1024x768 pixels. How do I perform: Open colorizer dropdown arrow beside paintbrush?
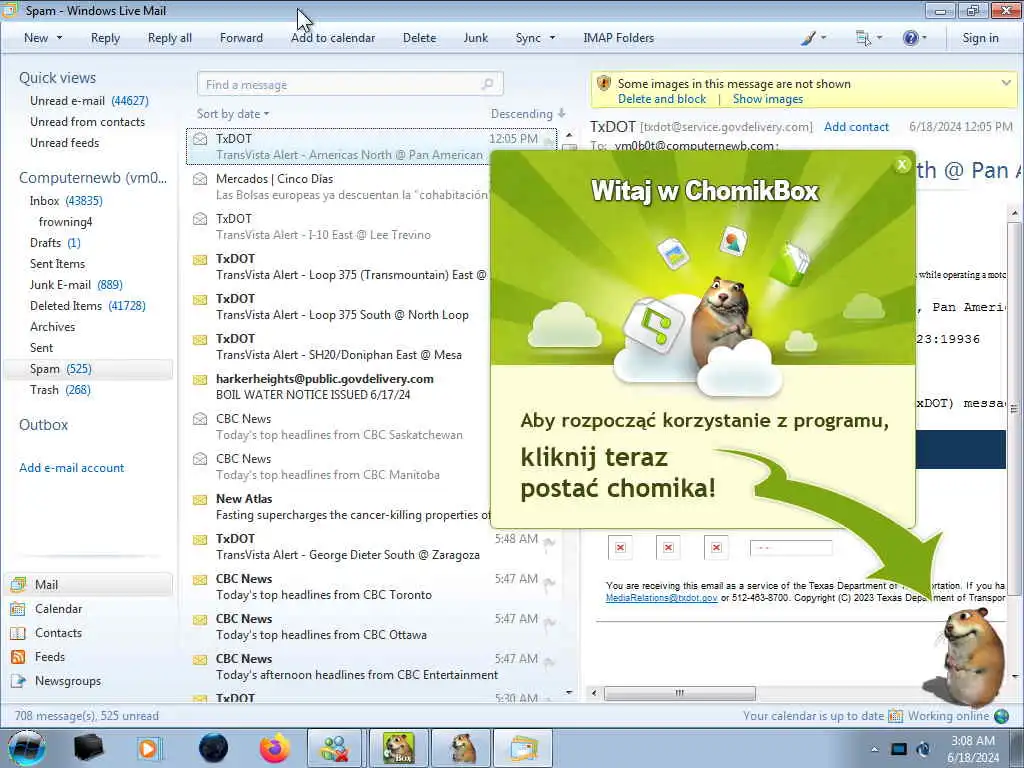click(x=824, y=38)
